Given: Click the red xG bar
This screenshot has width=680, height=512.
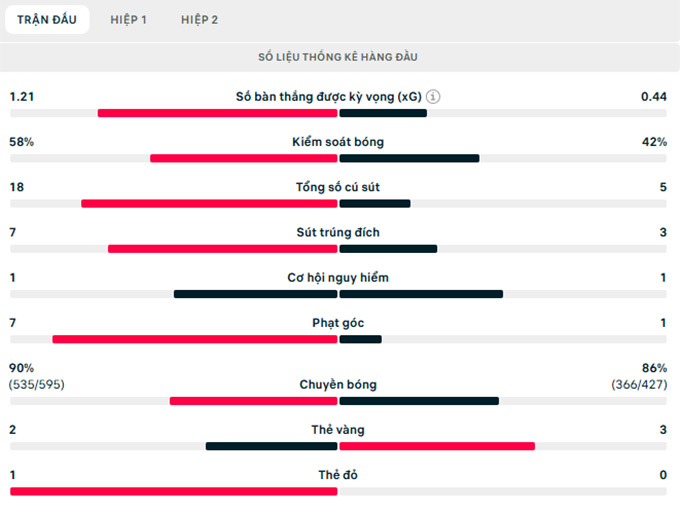Looking at the screenshot, I should 217,113.
